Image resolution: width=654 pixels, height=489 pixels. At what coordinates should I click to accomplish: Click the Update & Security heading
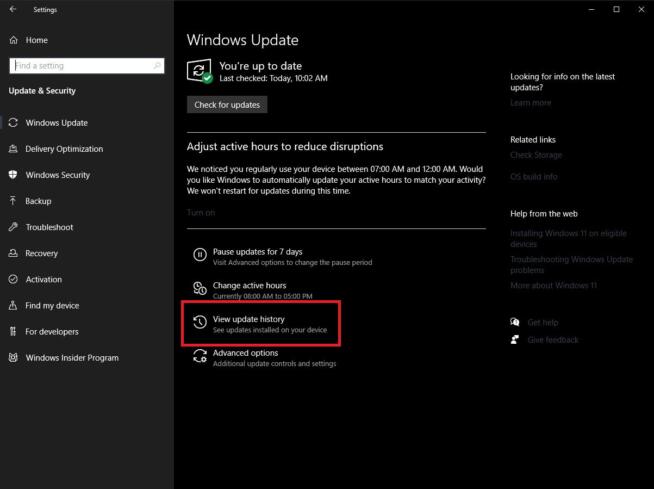click(42, 91)
